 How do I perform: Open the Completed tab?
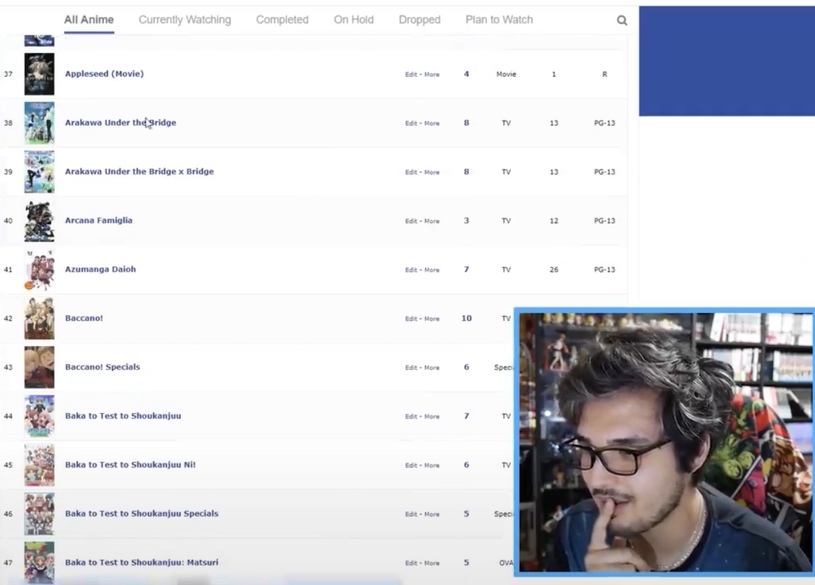(282, 20)
